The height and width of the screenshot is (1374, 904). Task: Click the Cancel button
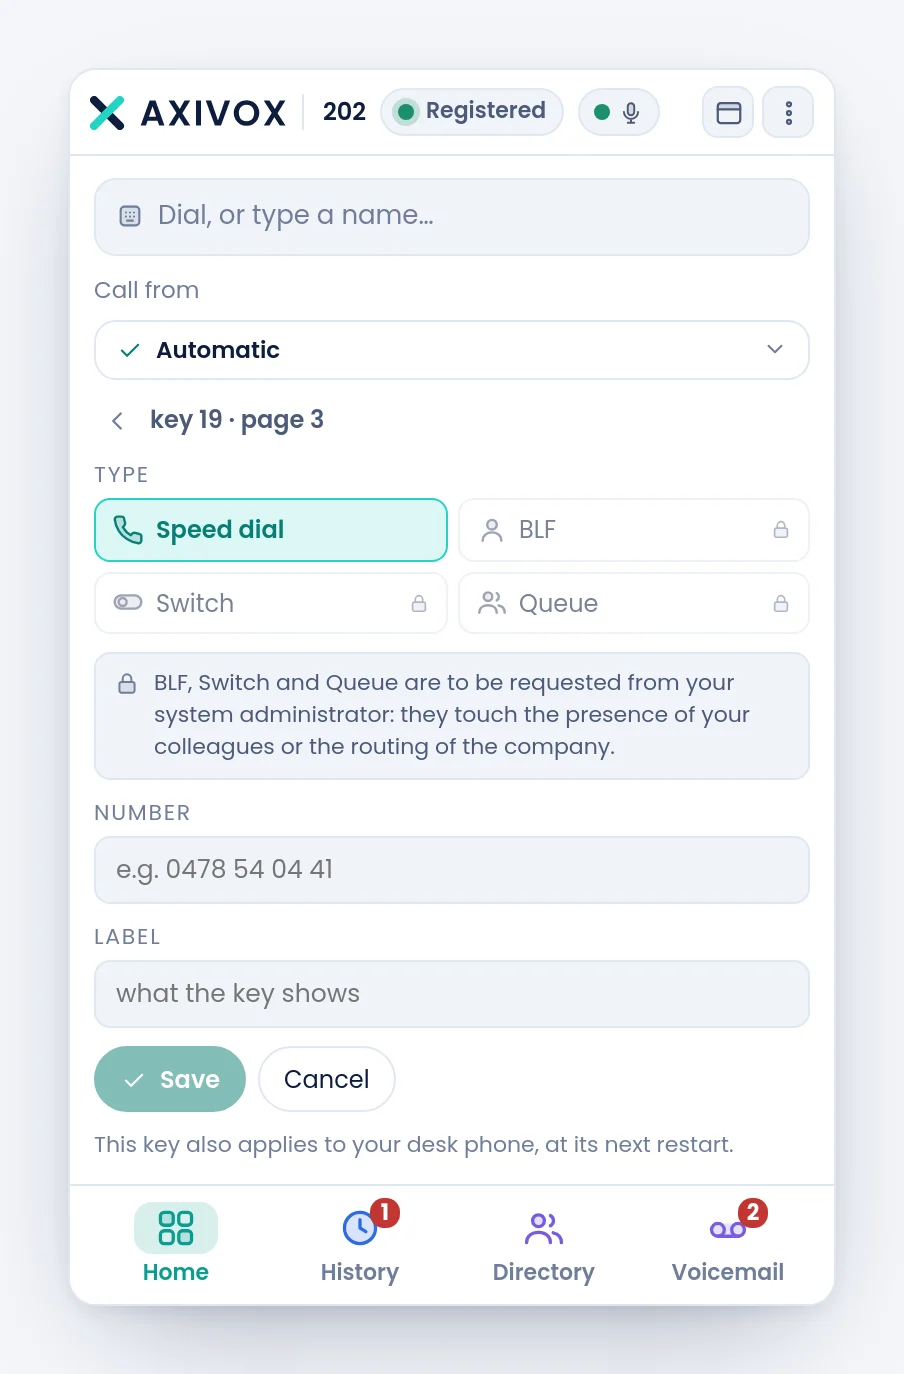327,1079
